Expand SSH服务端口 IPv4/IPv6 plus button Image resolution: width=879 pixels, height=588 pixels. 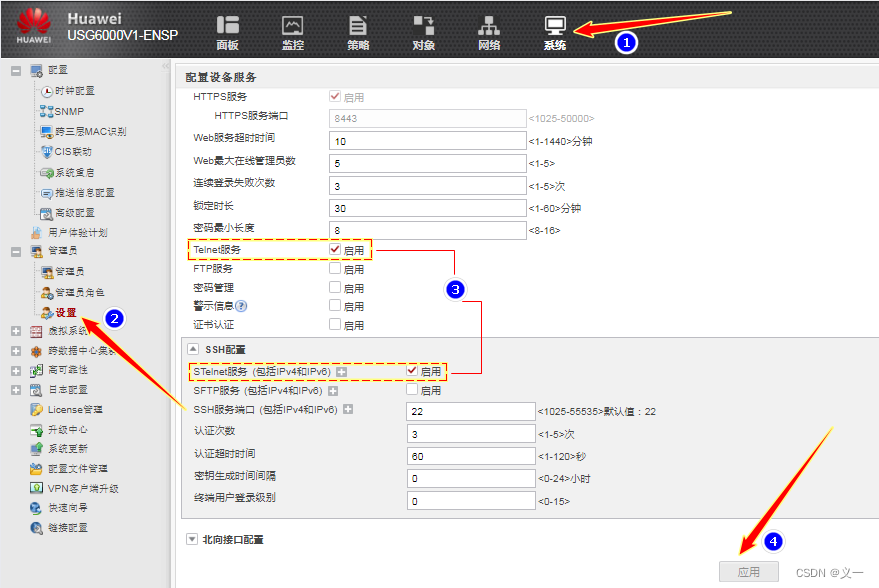coord(348,410)
